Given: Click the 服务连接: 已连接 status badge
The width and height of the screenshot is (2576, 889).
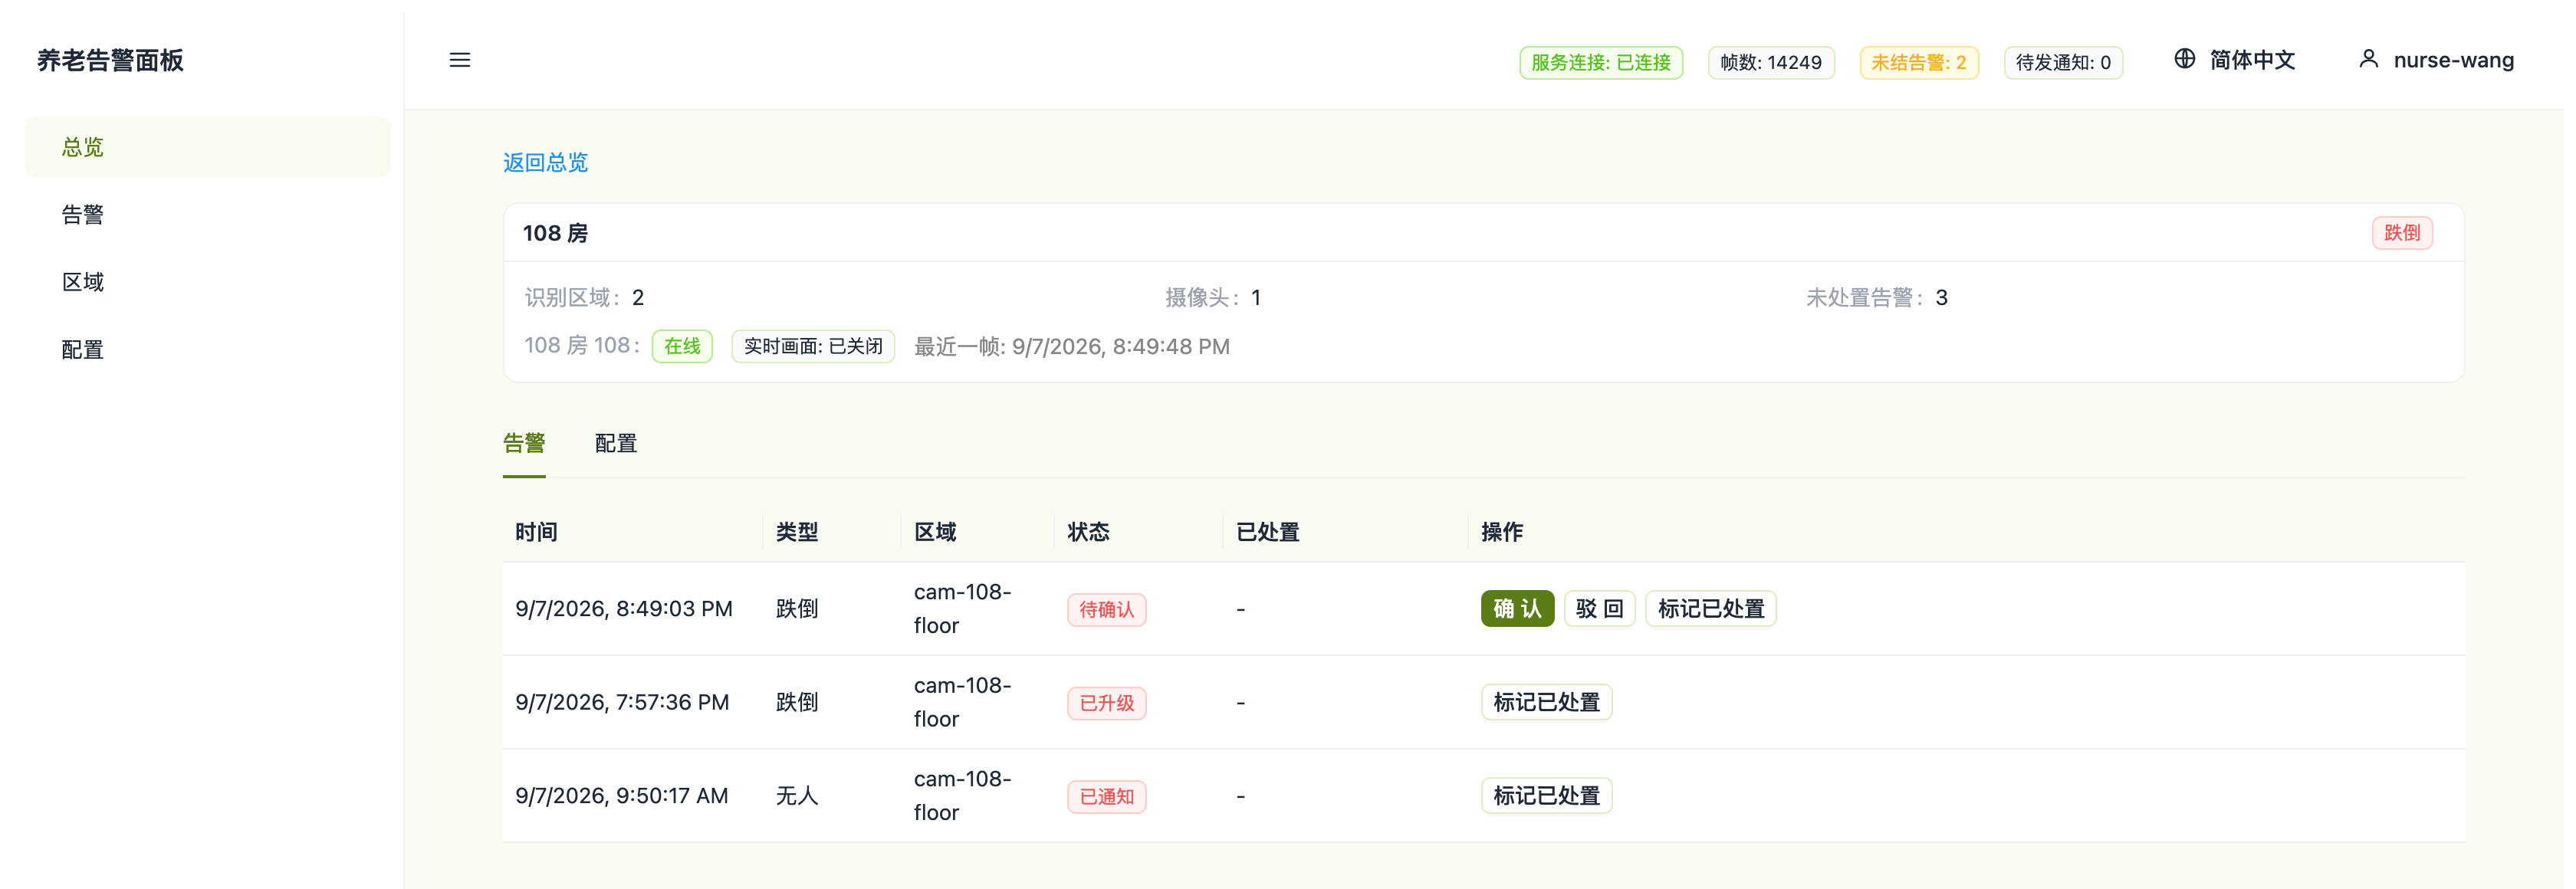Looking at the screenshot, I should [1600, 62].
